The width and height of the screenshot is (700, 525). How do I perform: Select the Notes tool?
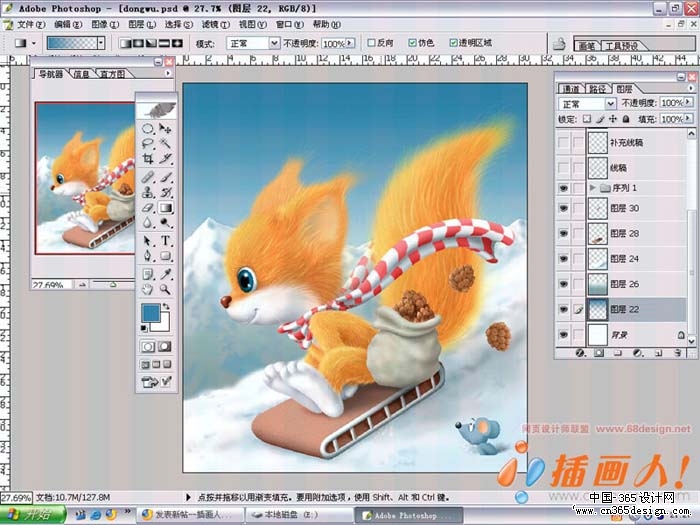pos(148,274)
